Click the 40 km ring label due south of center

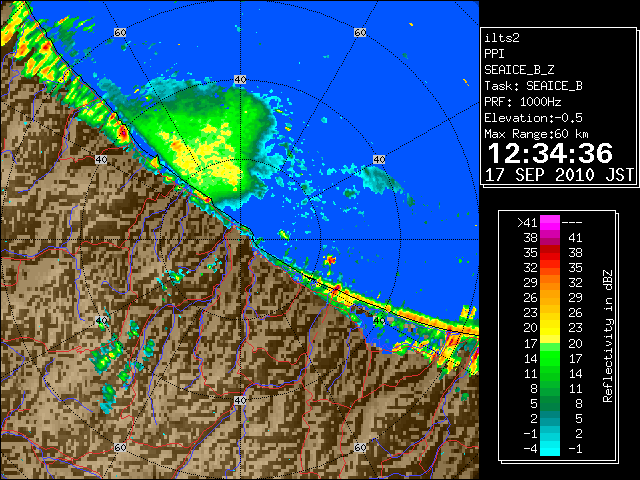pos(240,400)
